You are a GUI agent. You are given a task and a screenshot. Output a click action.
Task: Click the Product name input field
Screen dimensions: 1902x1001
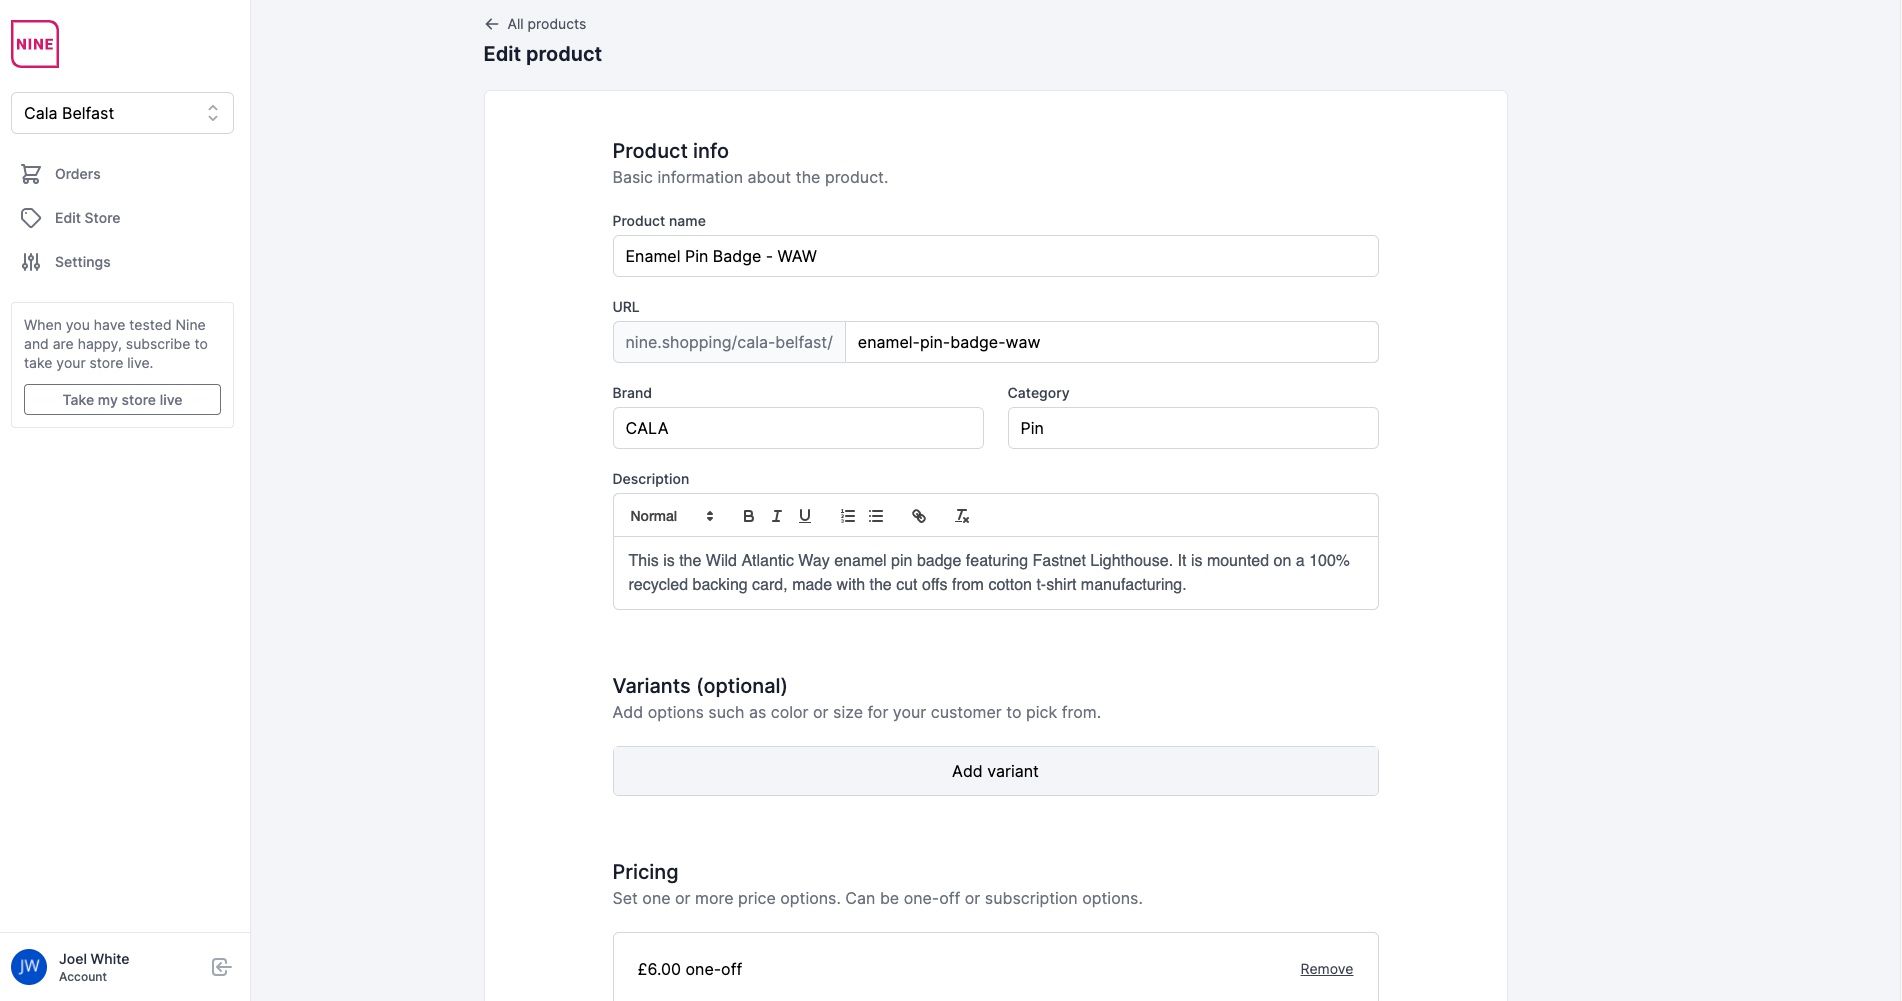click(995, 256)
